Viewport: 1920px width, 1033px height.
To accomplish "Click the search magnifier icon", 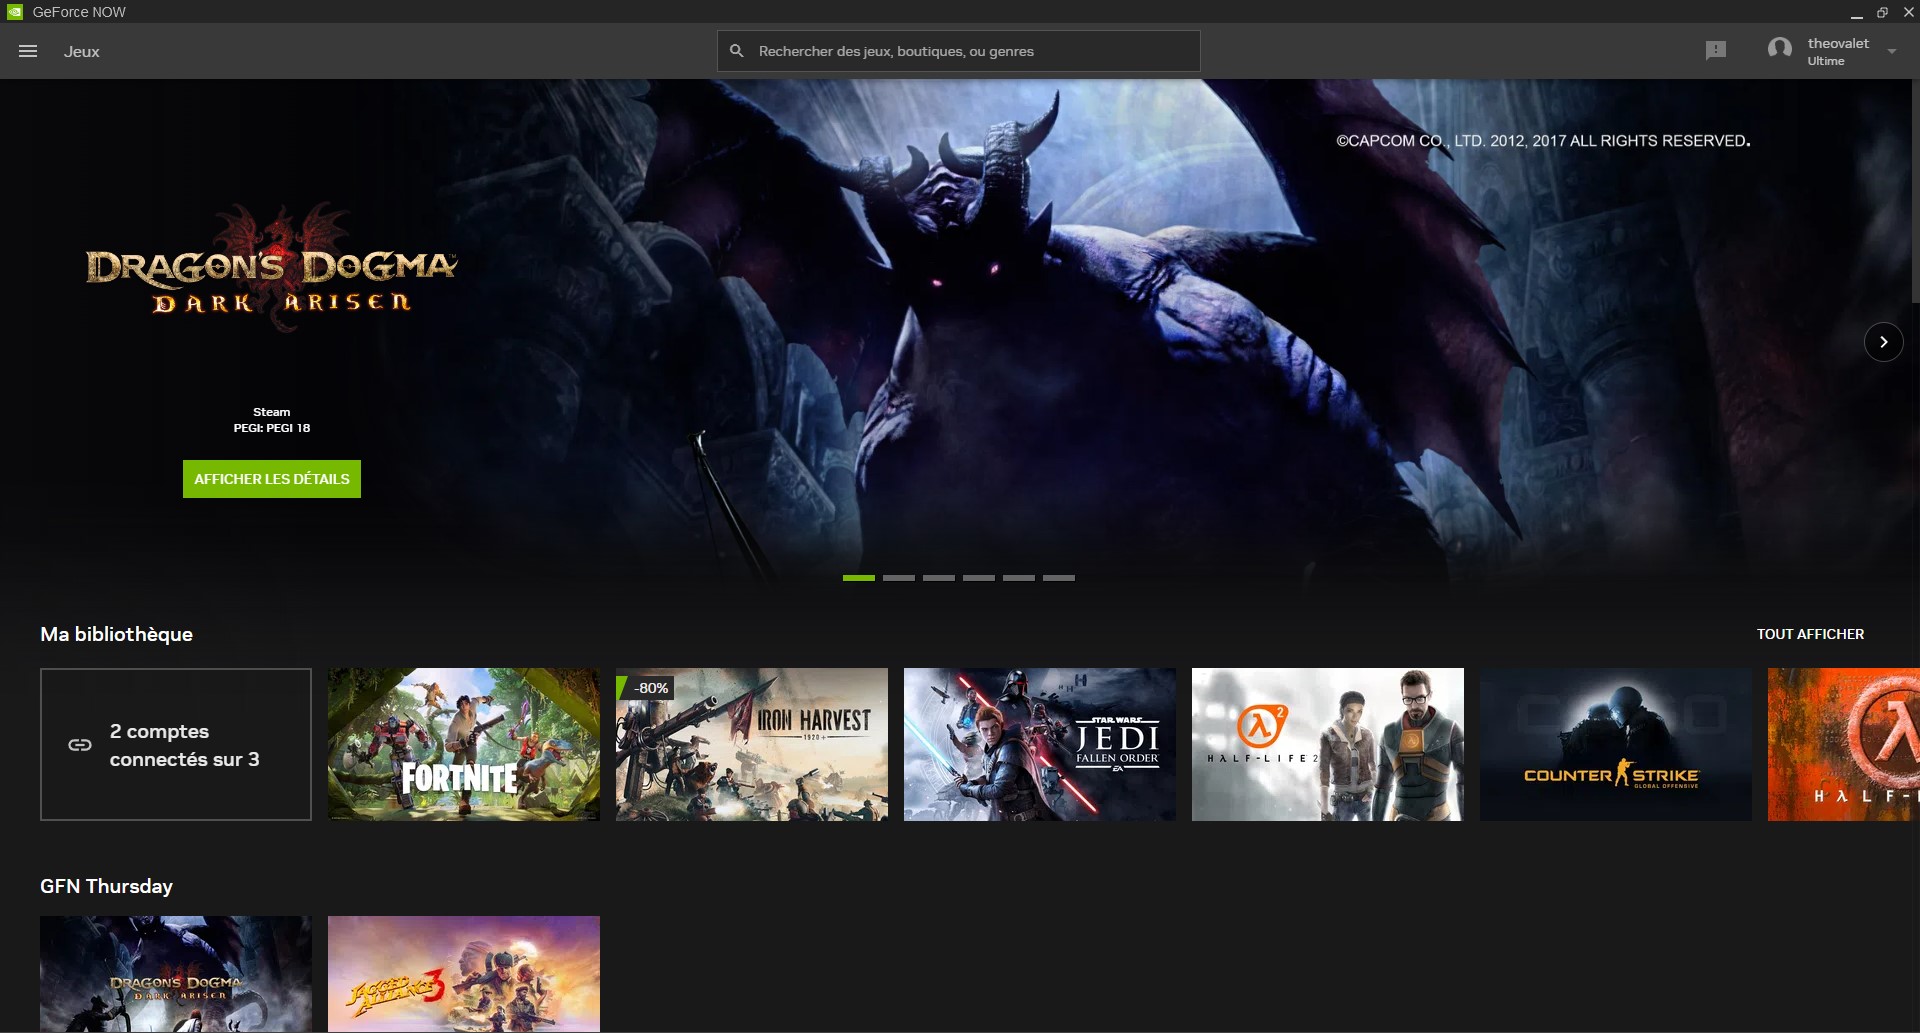I will click(737, 51).
